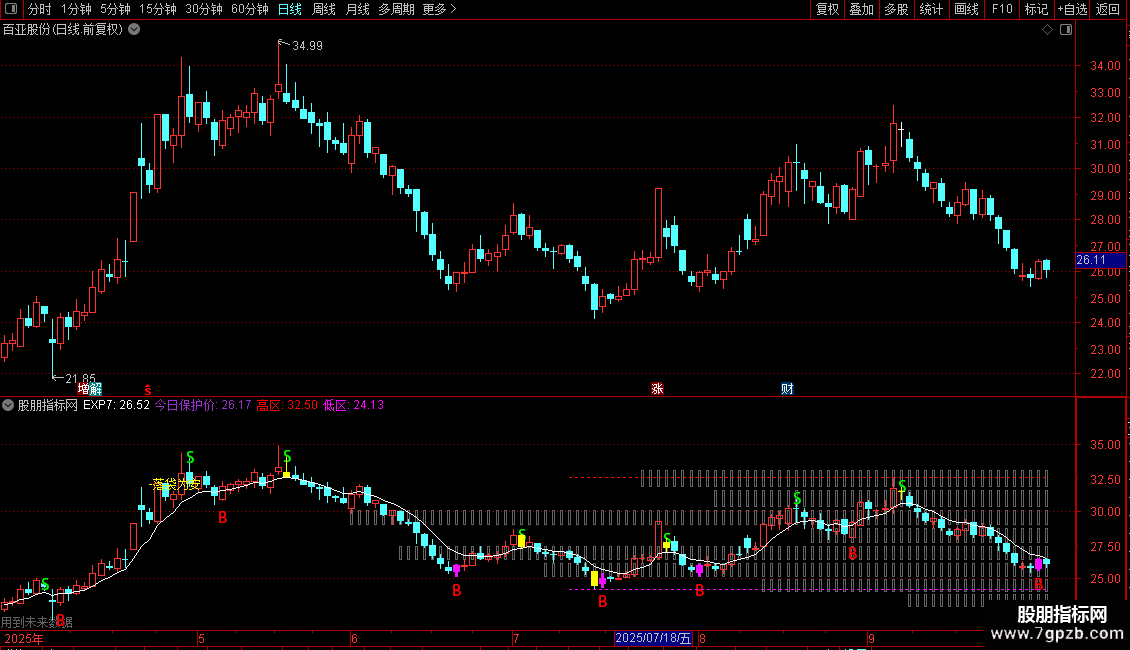The image size is (1130, 650).
Task: Click the 2025年 label on time axis
Action: [24, 638]
